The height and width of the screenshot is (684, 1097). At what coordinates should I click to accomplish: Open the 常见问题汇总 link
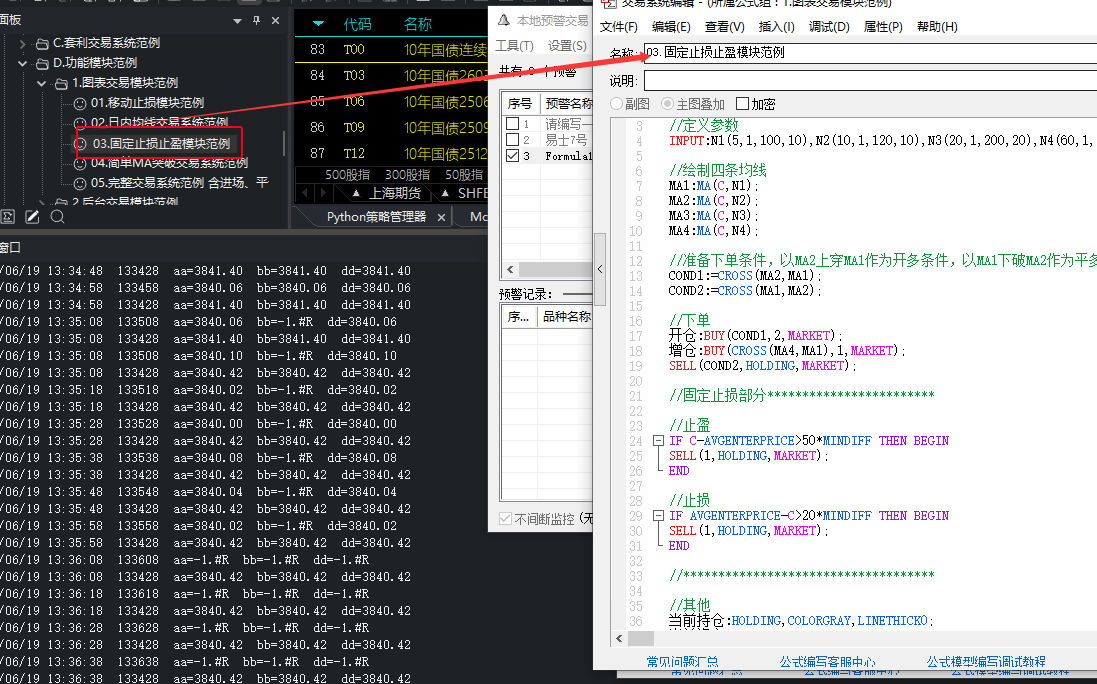(683, 661)
